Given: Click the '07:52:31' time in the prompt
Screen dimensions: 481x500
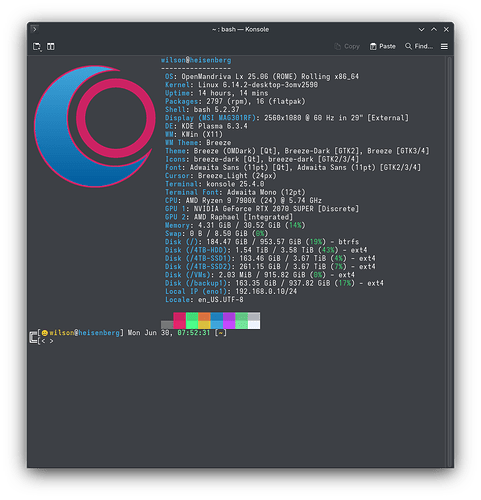Looking at the screenshot, I should tap(194, 333).
